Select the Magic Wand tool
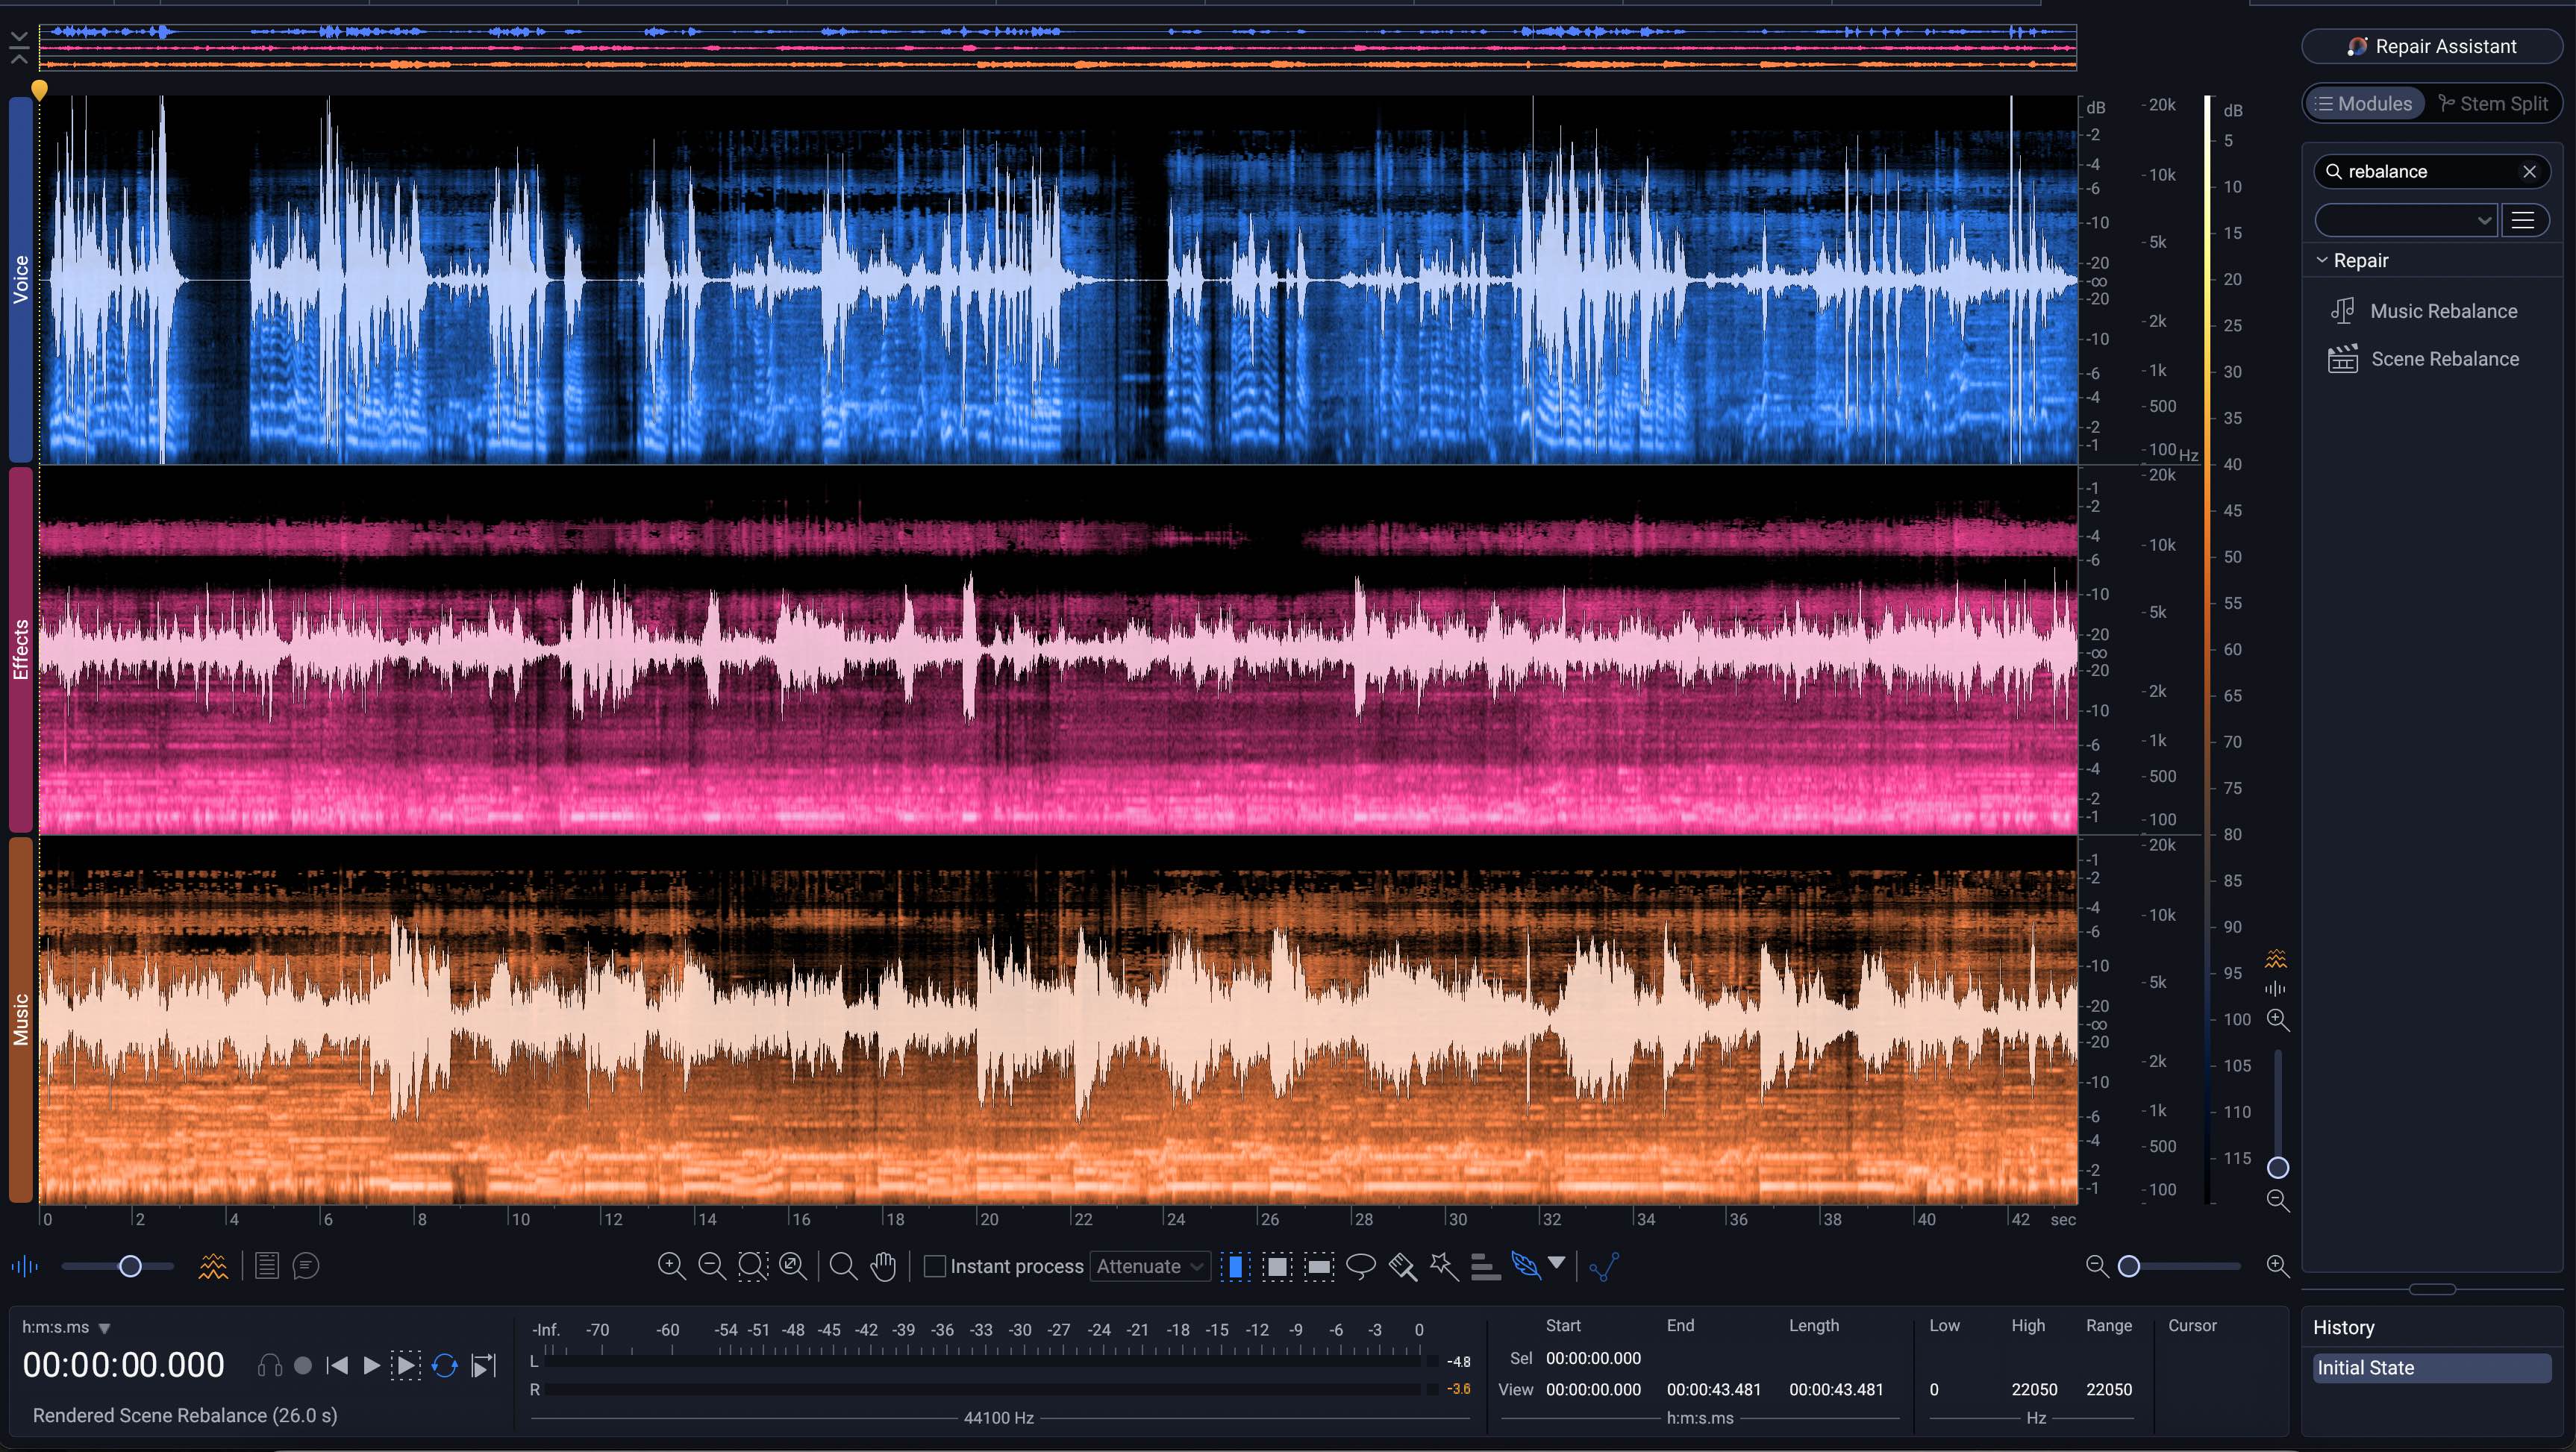The width and height of the screenshot is (2576, 1452). [1443, 1266]
